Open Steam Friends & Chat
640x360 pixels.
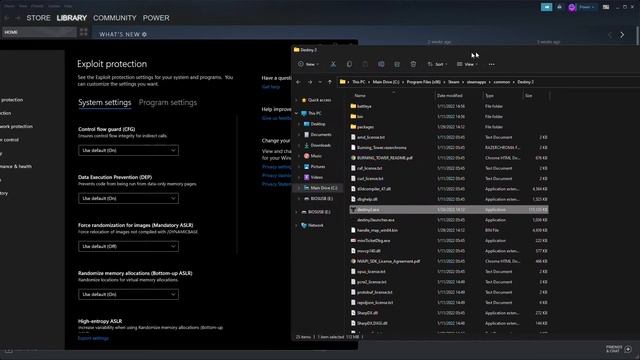[619, 349]
